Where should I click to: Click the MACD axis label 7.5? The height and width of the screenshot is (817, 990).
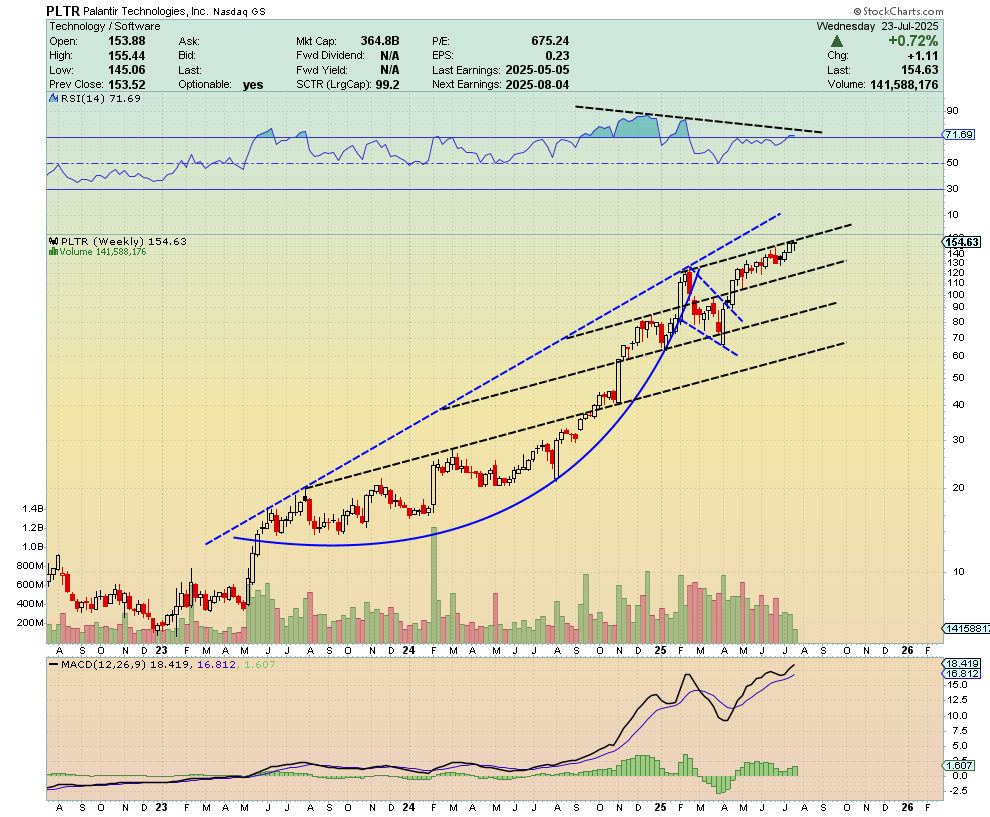[960, 731]
